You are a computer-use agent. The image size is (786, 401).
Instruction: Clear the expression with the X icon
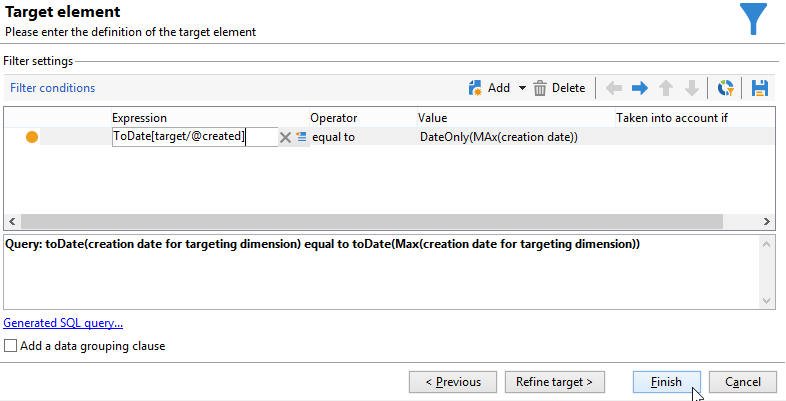pyautogui.click(x=285, y=137)
